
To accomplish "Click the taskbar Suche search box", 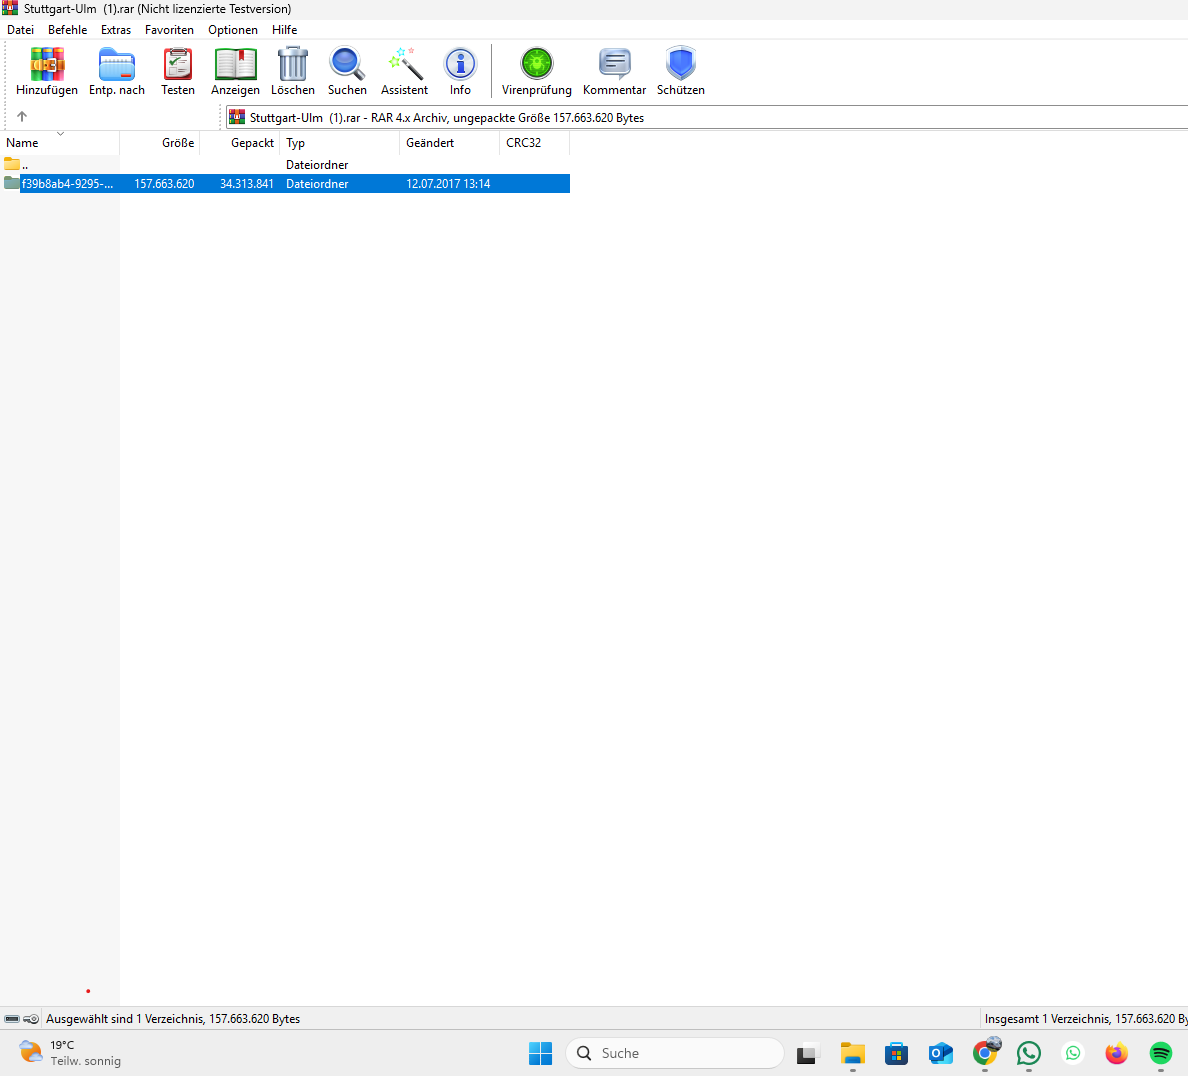I will point(674,1053).
